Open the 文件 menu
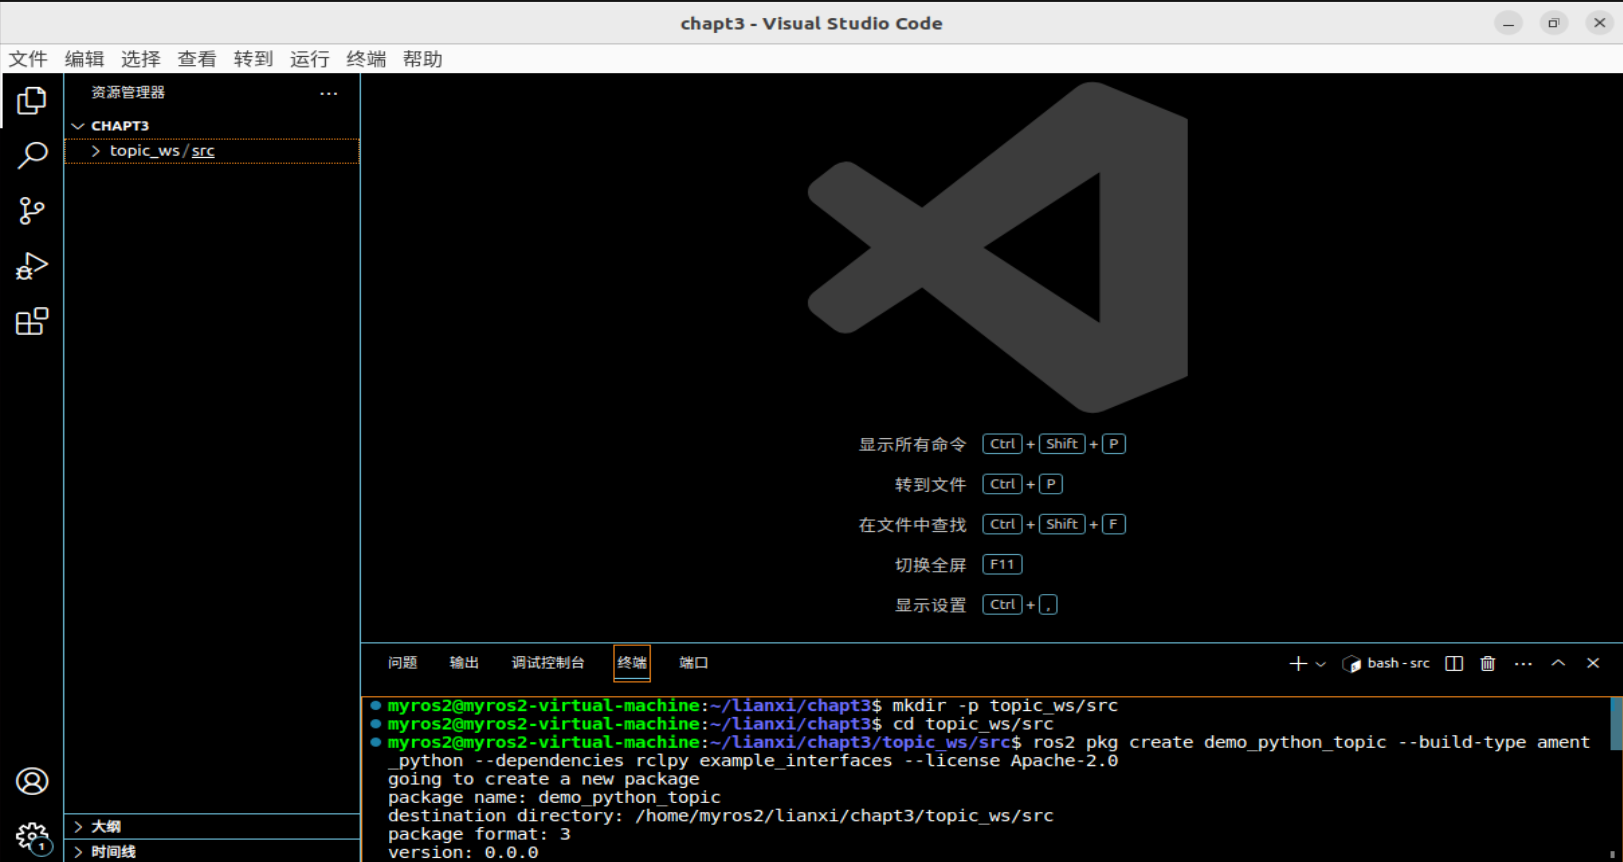 pos(28,59)
